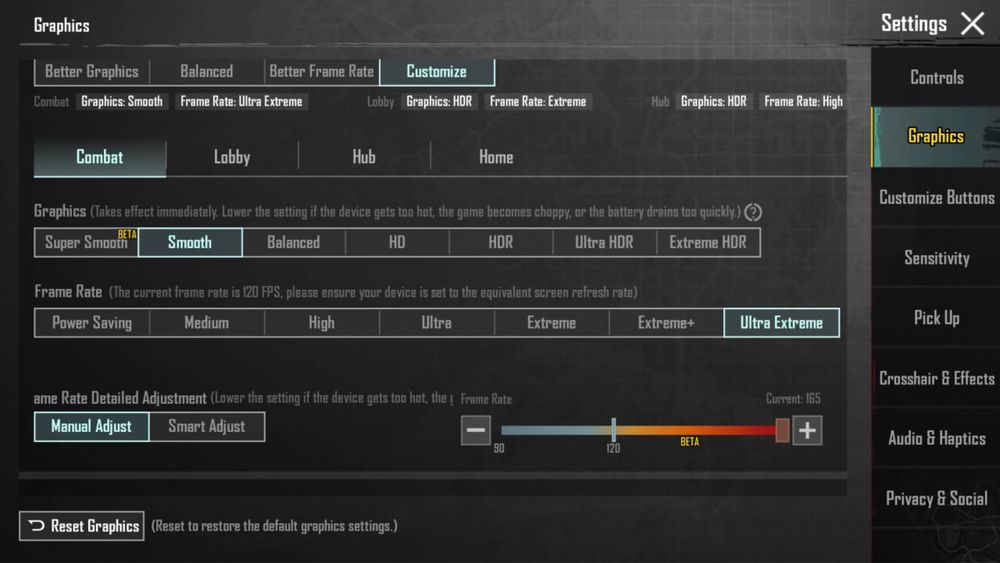Image resolution: width=1000 pixels, height=563 pixels.
Task: Set frame rate to High
Action: coord(321,323)
